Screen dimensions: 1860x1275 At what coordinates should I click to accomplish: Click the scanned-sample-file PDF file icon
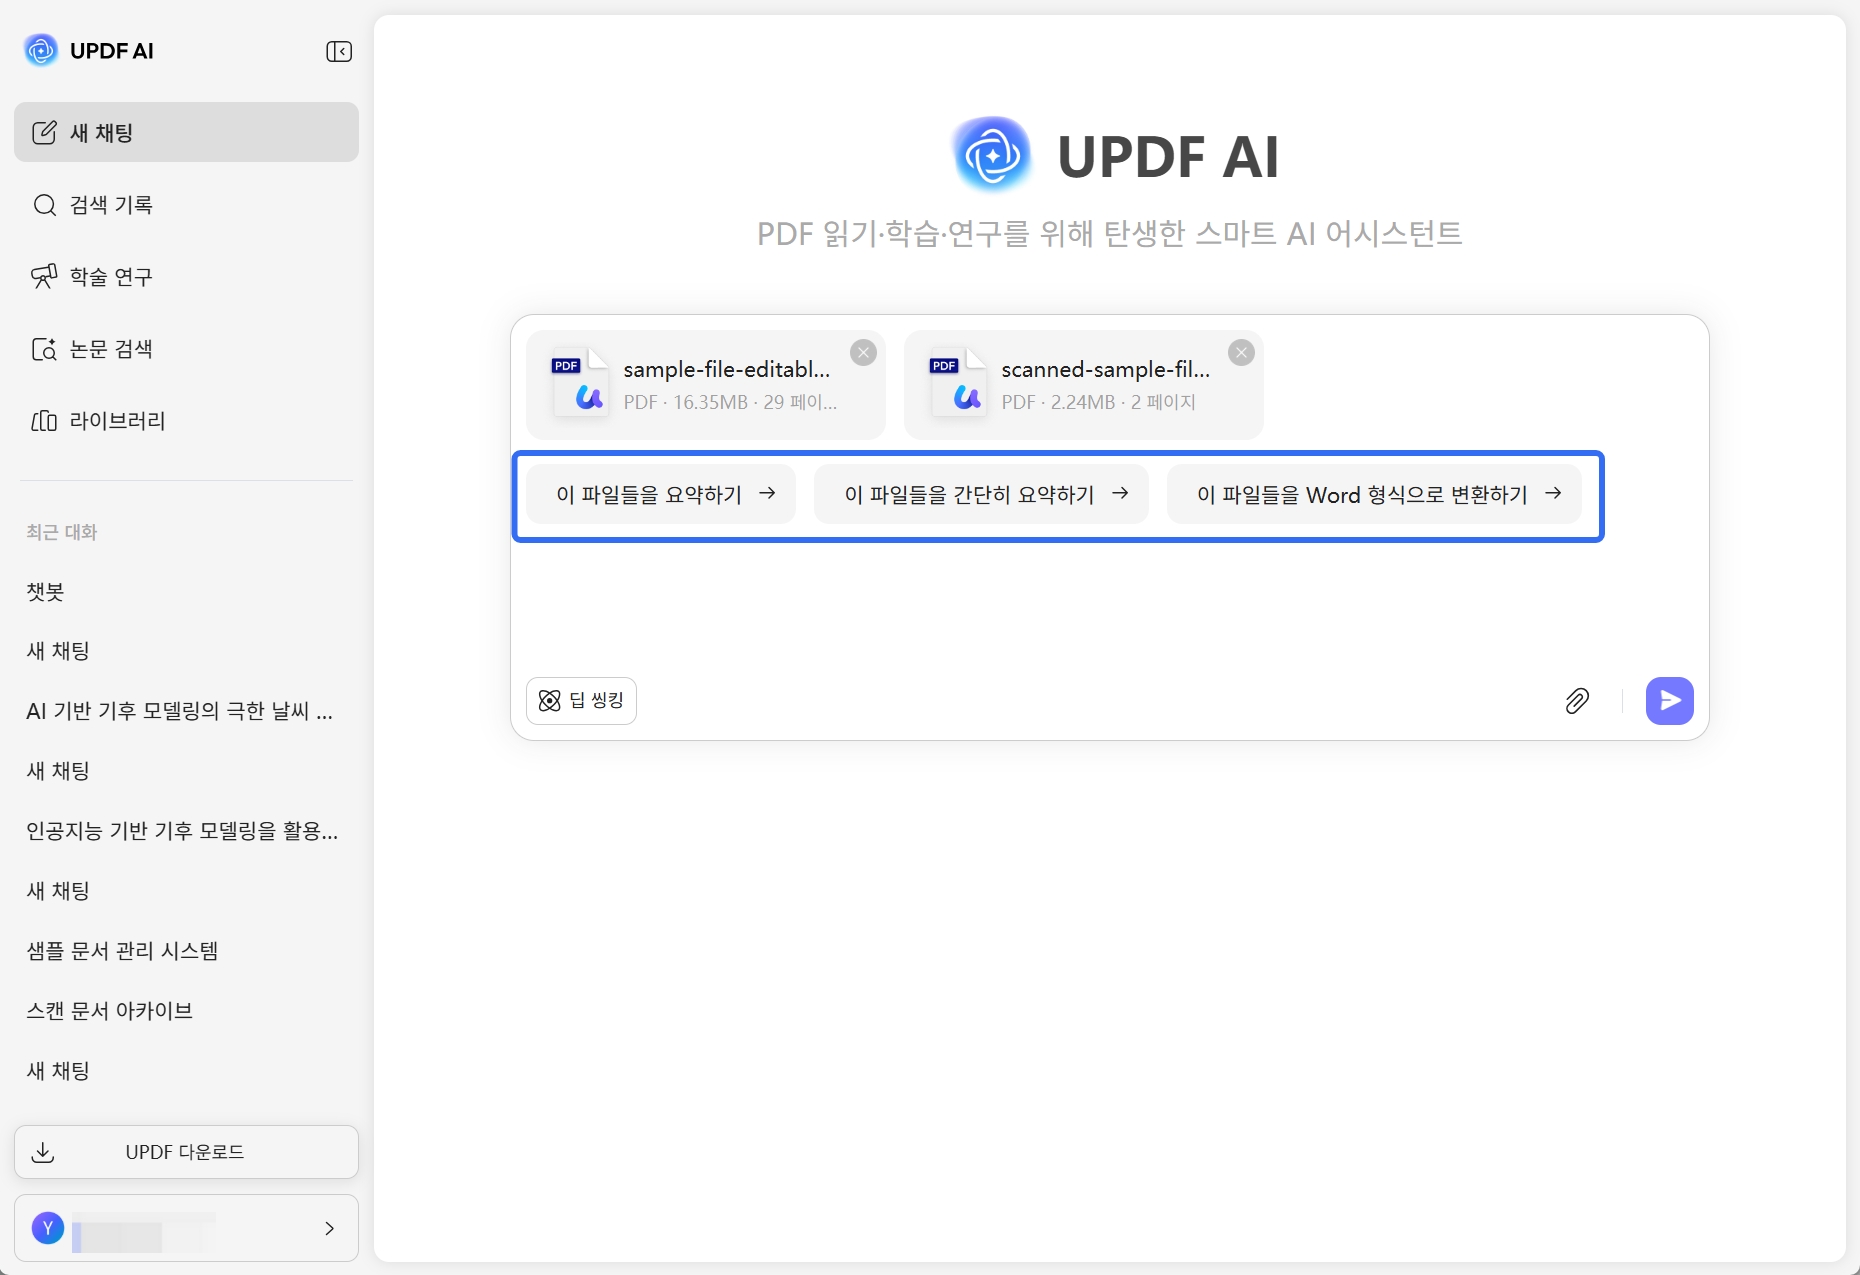958,383
